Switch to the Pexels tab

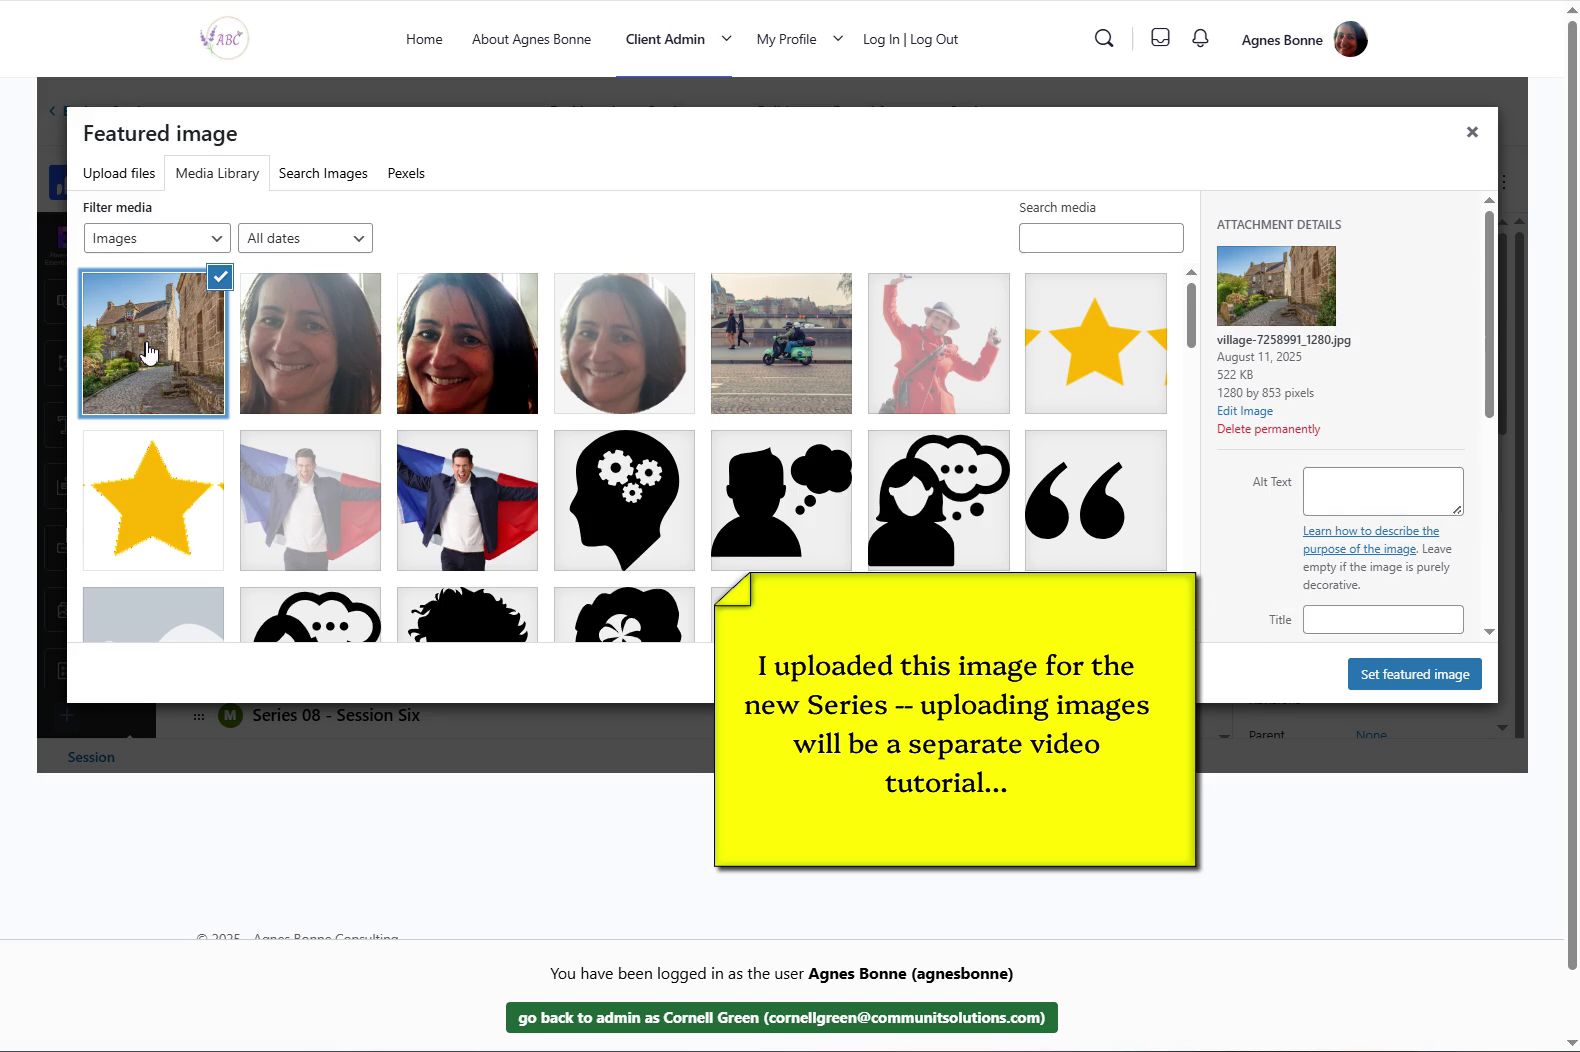406,173
